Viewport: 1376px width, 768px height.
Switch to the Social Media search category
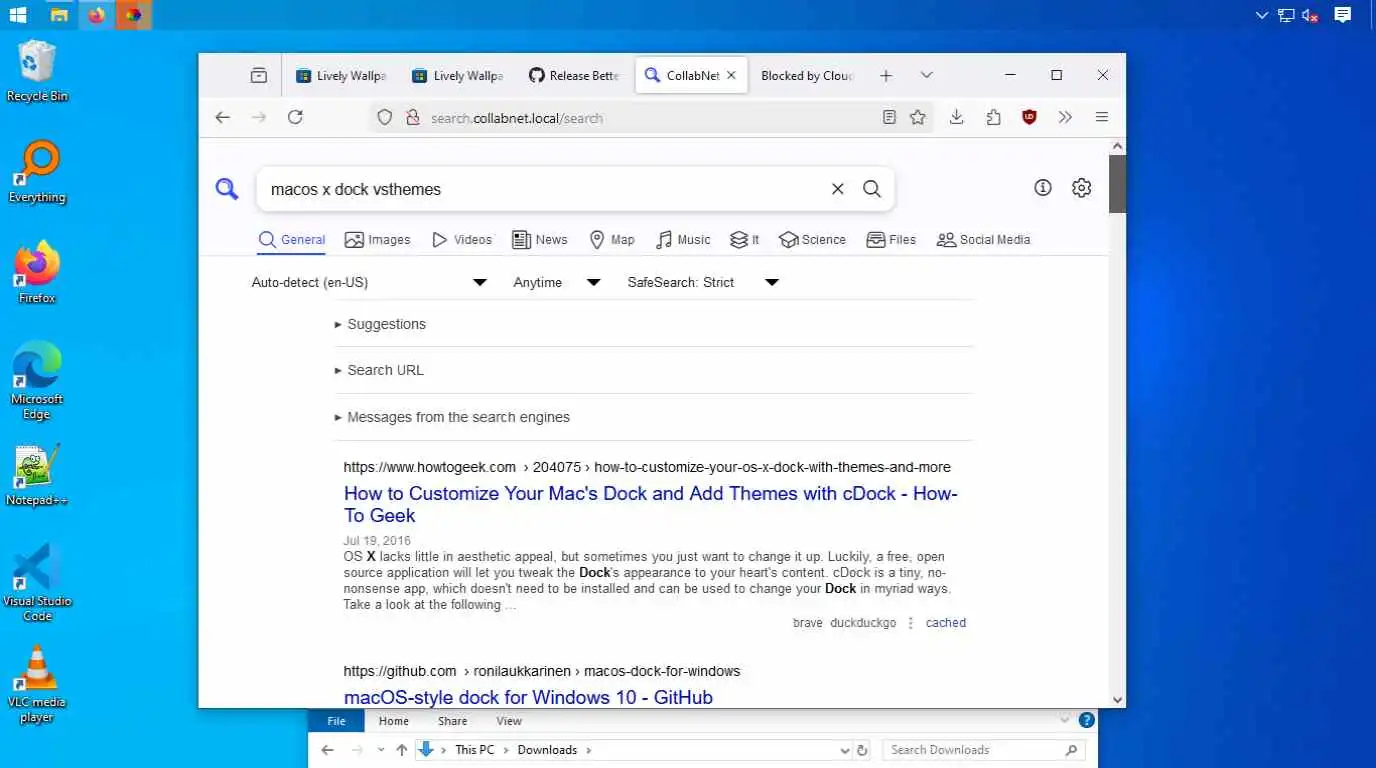pyautogui.click(x=983, y=240)
